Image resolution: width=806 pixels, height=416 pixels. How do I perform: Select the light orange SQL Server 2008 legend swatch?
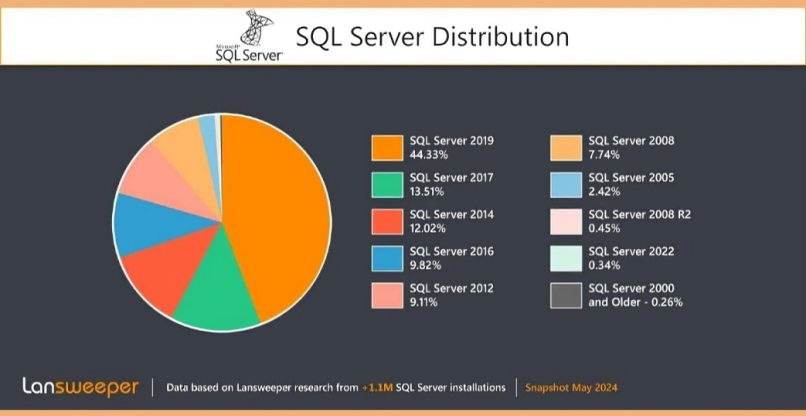565,147
